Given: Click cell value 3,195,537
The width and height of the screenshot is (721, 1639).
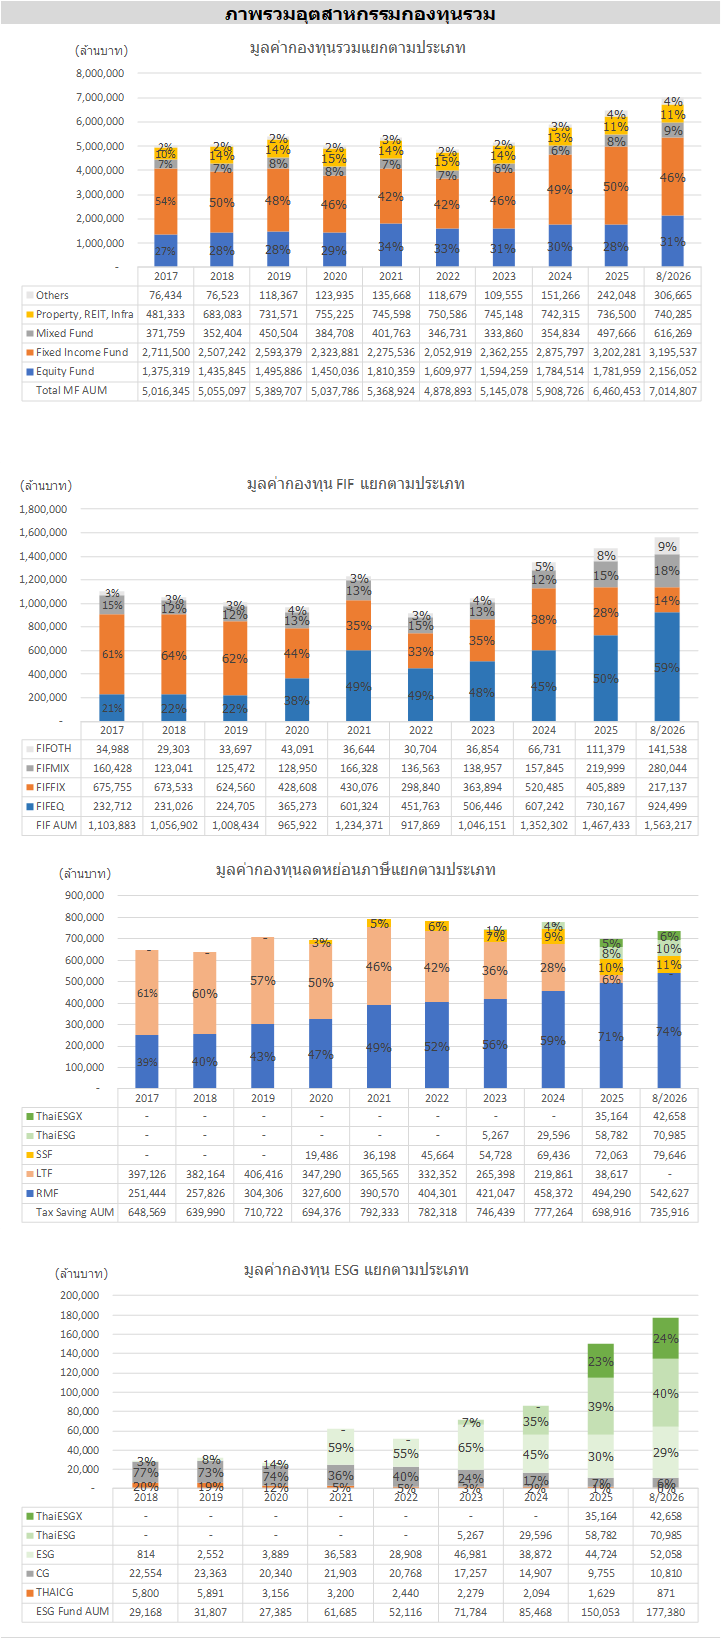Looking at the screenshot, I should click(672, 353).
